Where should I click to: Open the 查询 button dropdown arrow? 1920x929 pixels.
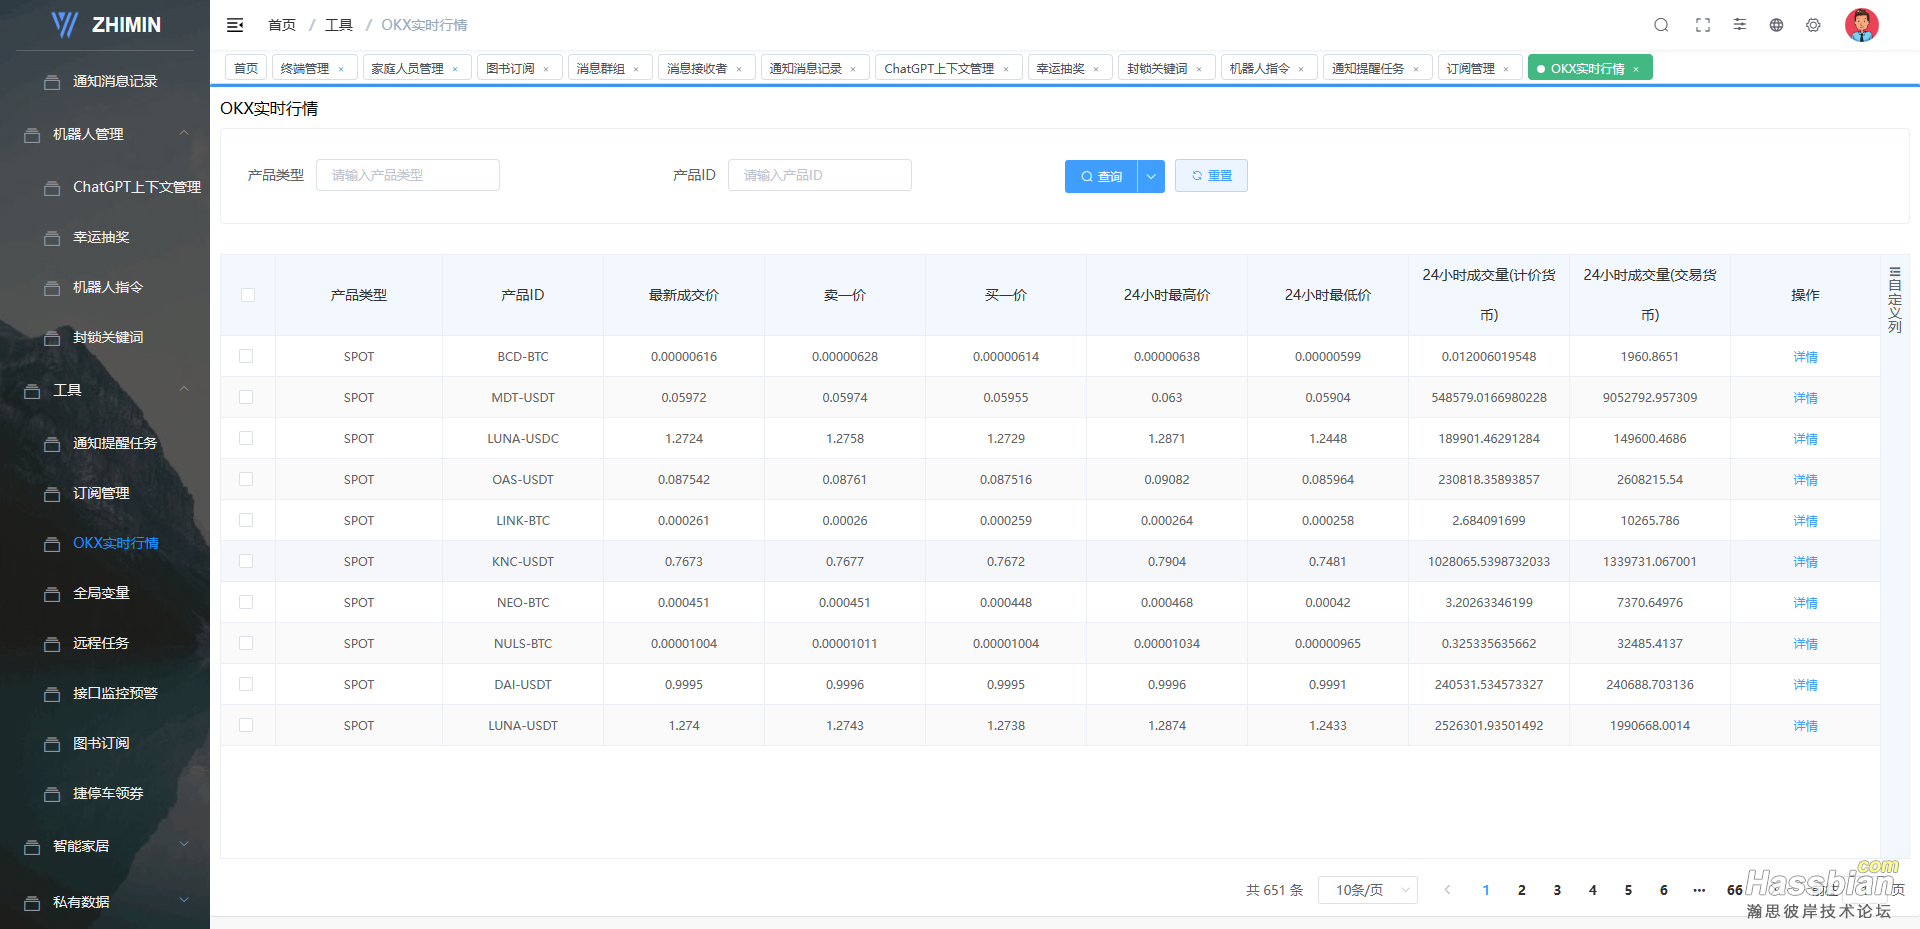coord(1151,176)
